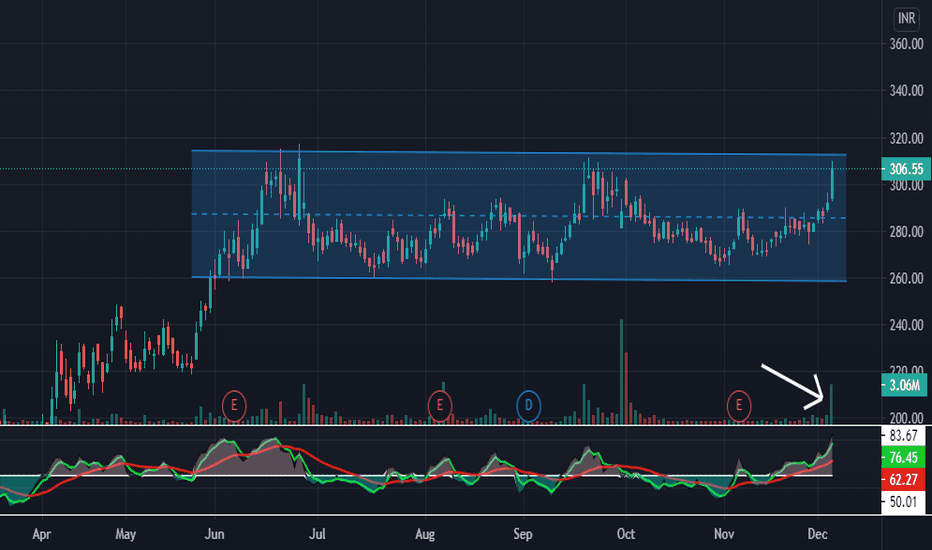
Task: Click the 320.00 price axis label
Action: point(906,139)
